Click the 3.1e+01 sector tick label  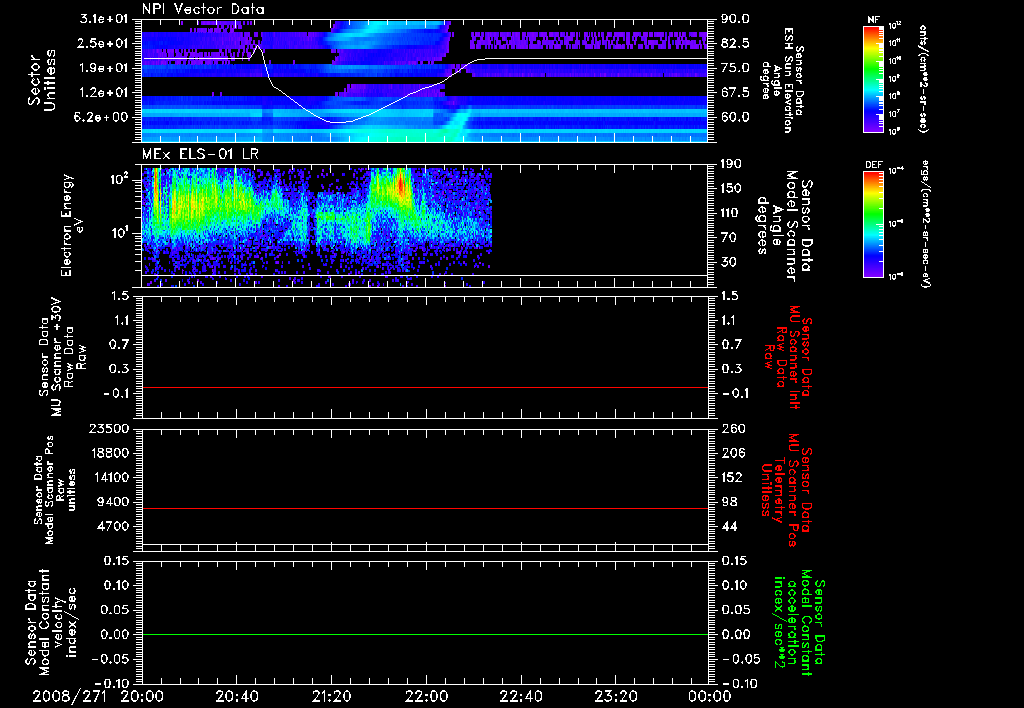click(104, 18)
